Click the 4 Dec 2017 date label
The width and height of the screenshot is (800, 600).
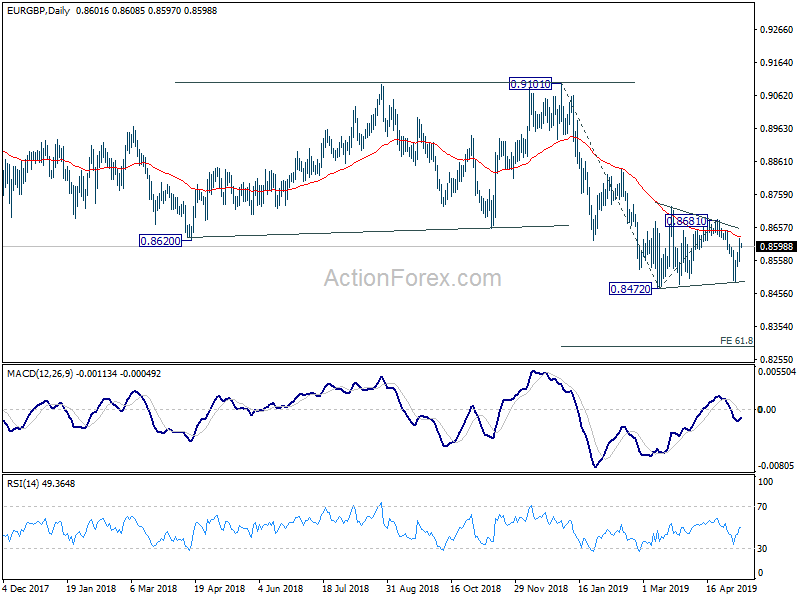(x=26, y=588)
